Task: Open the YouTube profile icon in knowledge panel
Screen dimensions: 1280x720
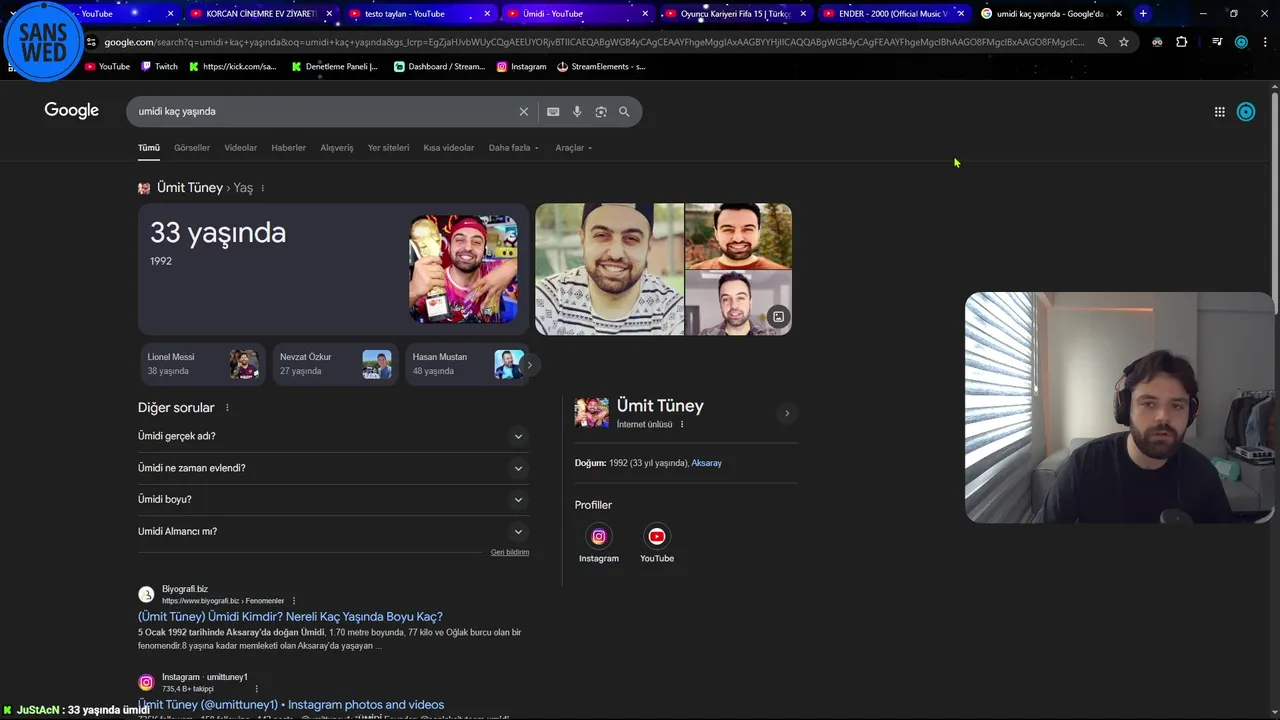Action: [657, 536]
